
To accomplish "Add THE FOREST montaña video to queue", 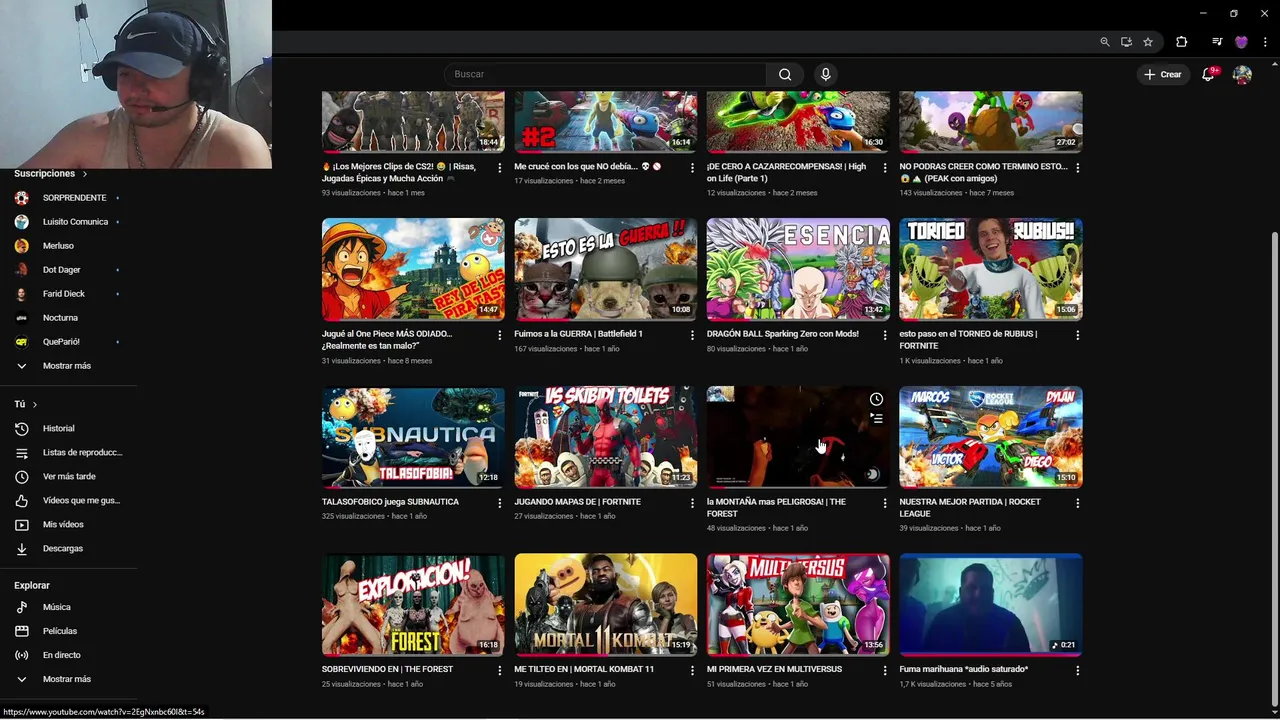I will 876,419.
